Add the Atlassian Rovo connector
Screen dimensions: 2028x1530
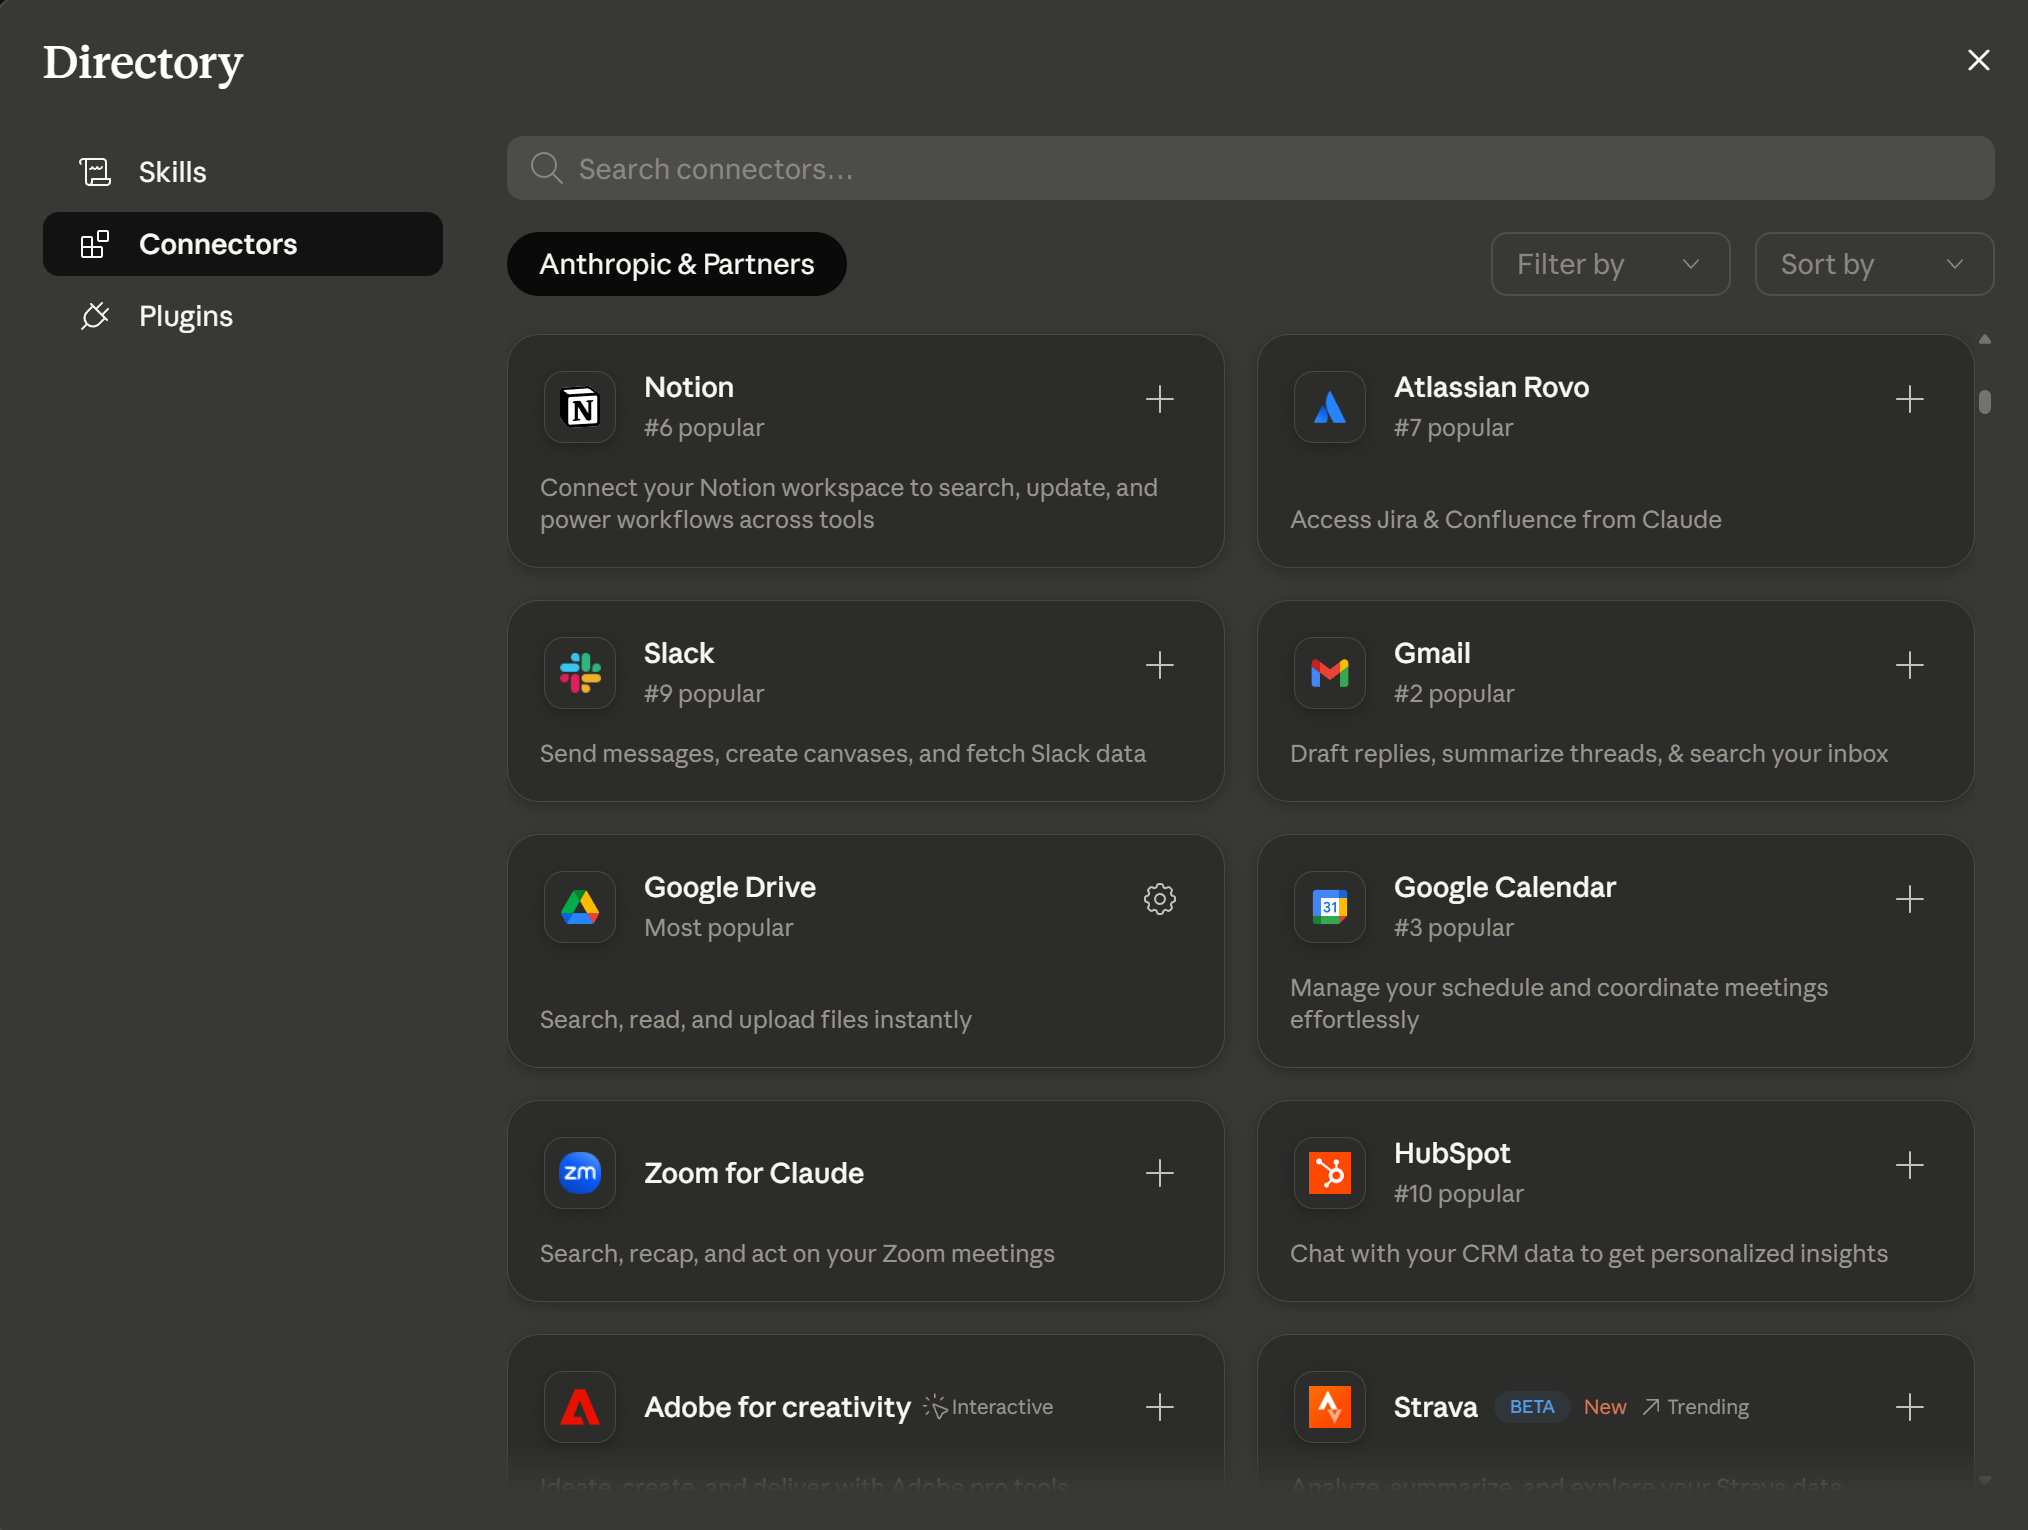pos(1909,399)
